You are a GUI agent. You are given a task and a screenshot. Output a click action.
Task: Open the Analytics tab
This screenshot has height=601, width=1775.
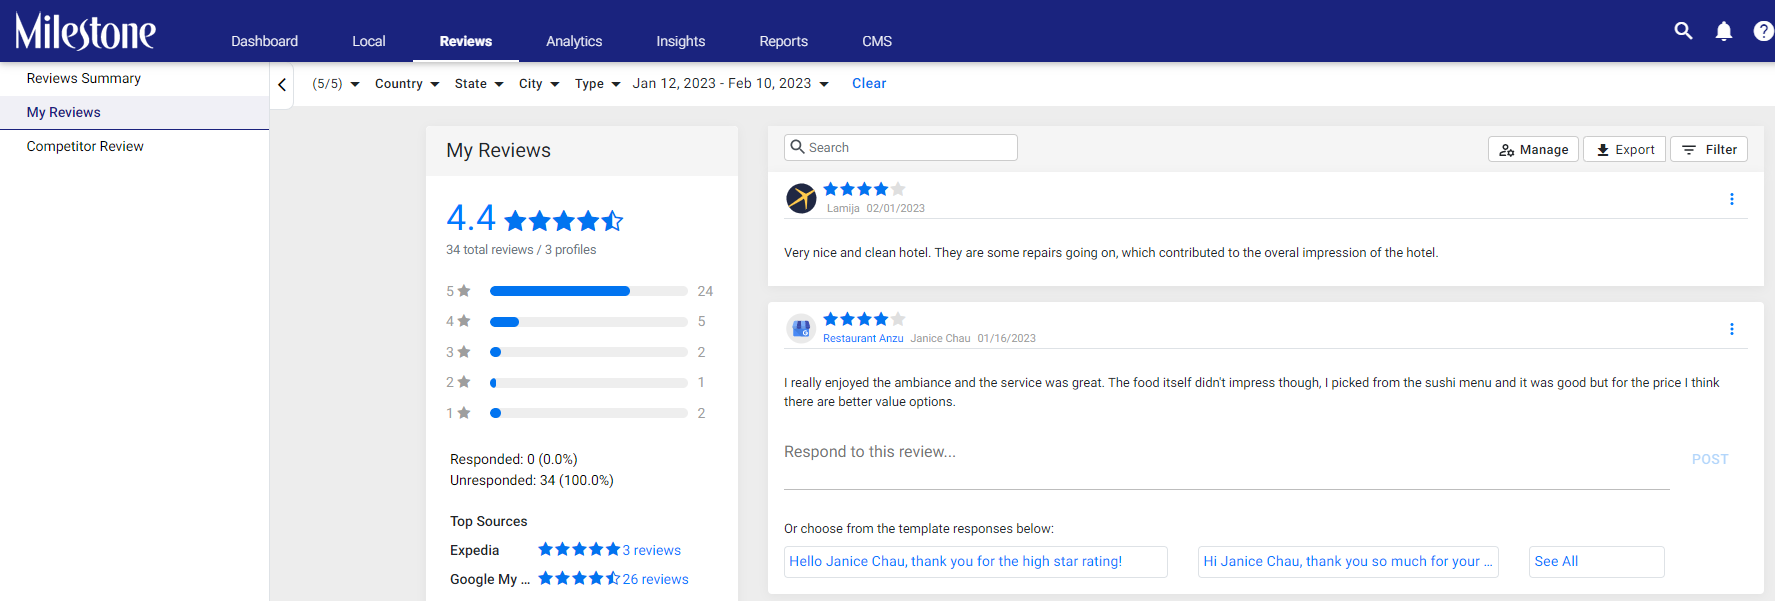click(x=574, y=41)
